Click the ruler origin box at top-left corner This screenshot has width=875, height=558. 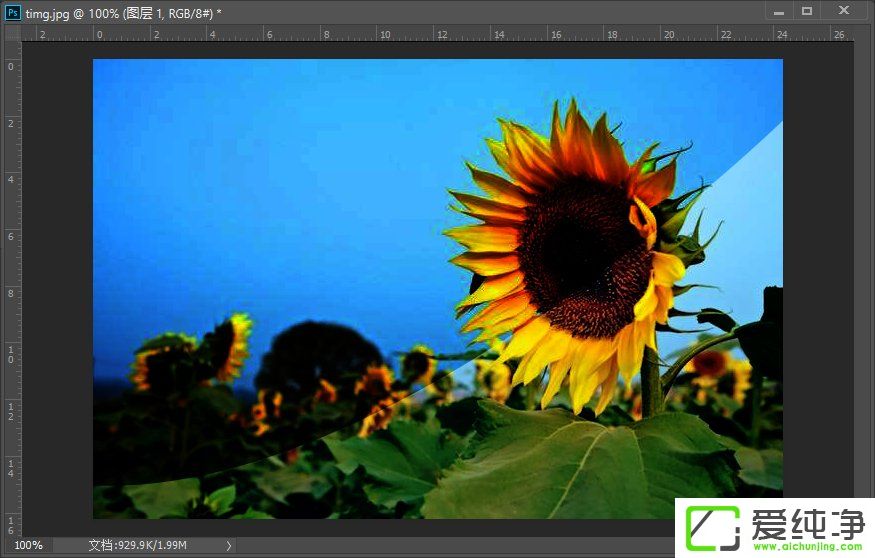click(x=12, y=33)
